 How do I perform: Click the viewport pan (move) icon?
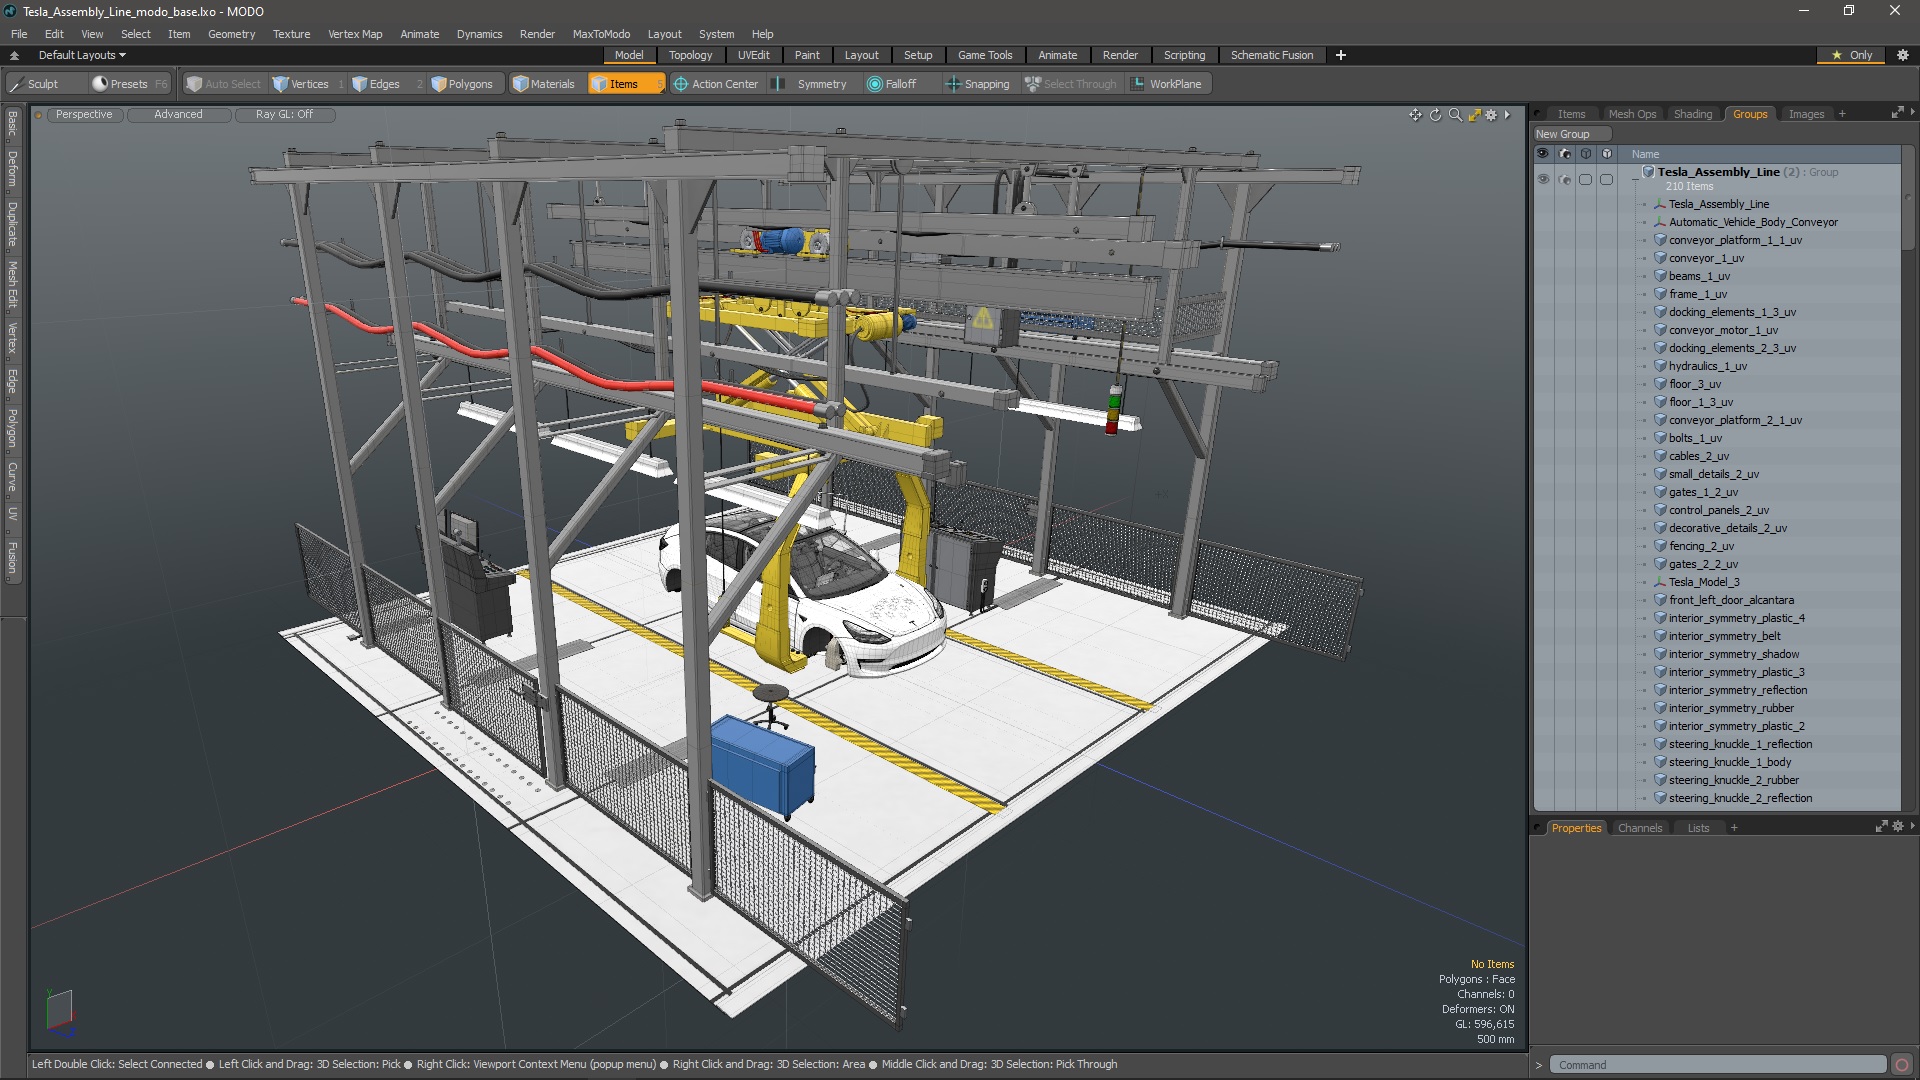coord(1415,115)
